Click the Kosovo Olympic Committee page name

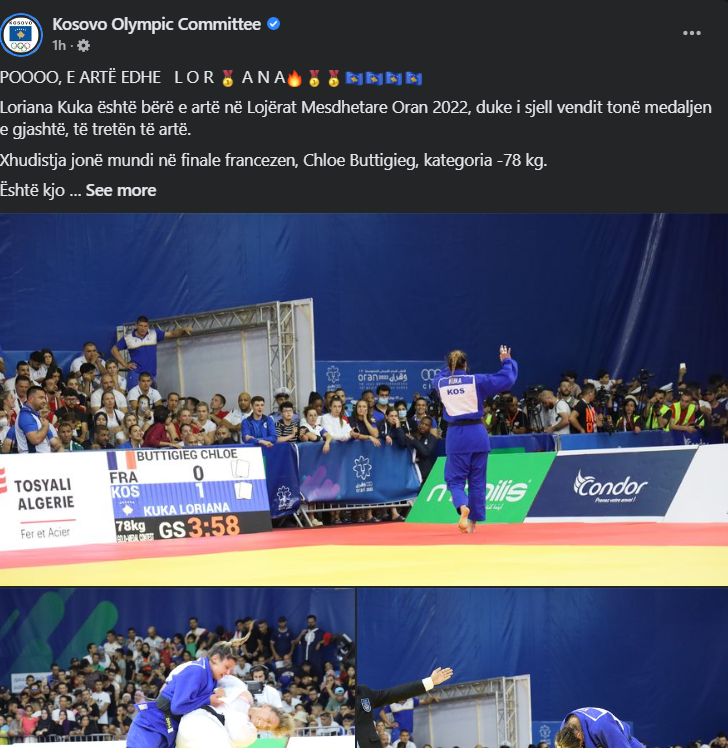[x=156, y=24]
